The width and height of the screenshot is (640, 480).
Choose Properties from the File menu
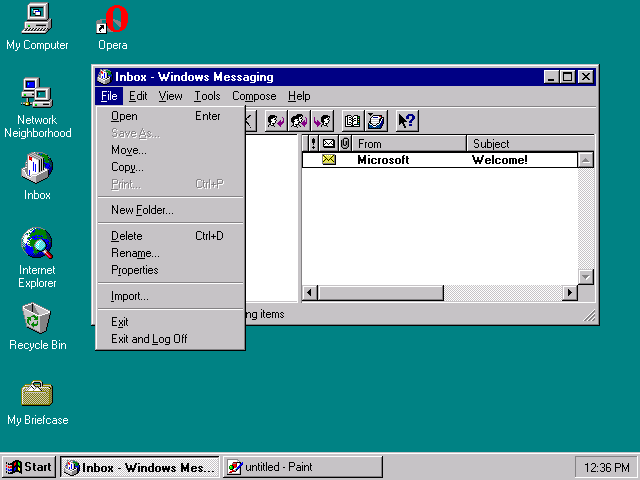pos(171,270)
